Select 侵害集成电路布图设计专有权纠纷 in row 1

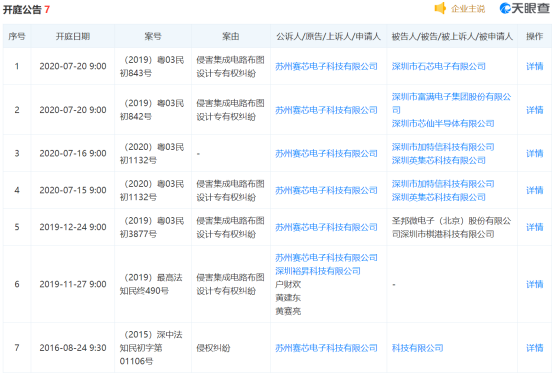(x=230, y=66)
